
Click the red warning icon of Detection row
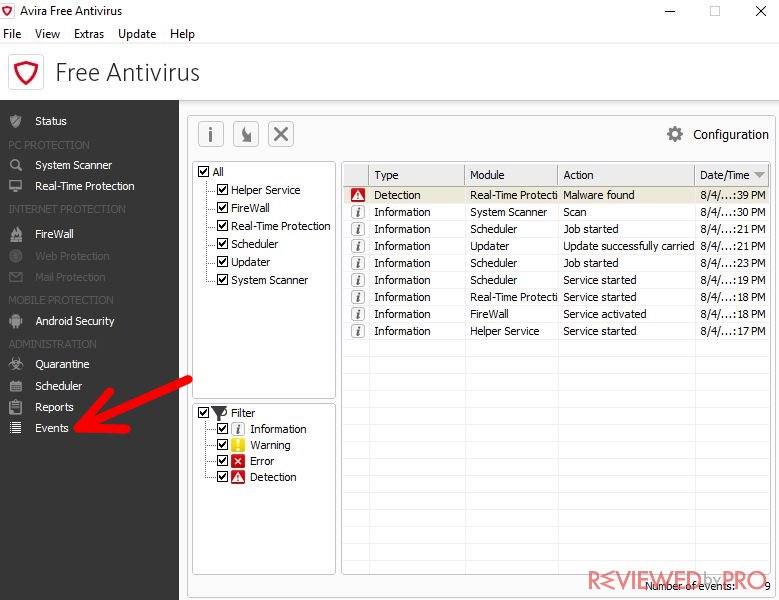358,195
